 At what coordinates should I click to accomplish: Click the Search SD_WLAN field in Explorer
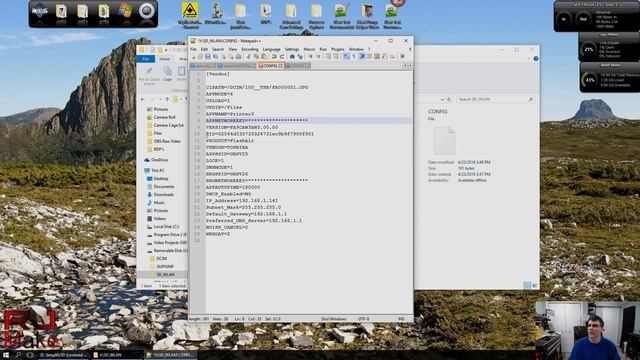tap(495, 99)
